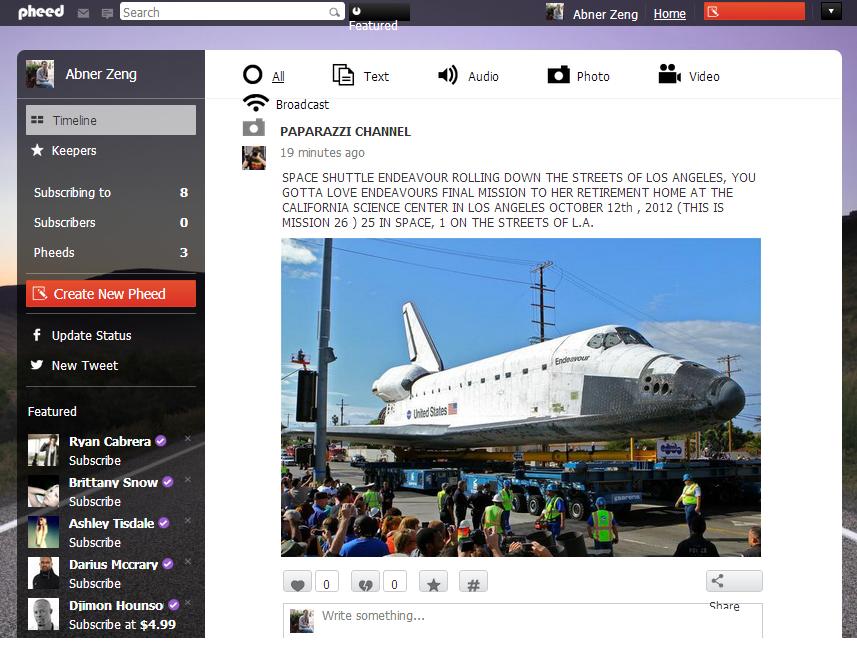Open the space shuttle Endeavour photo
This screenshot has height=648, width=857.
point(521,397)
